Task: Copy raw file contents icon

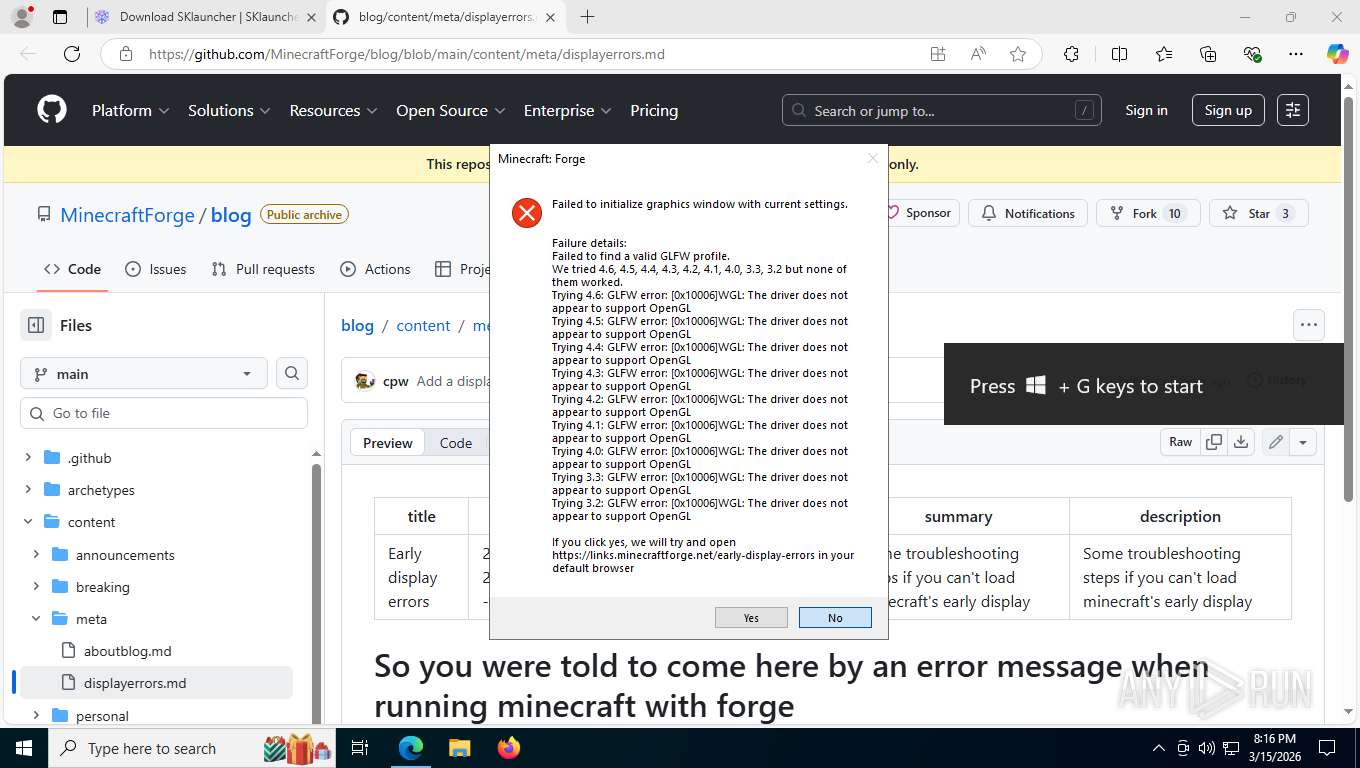Action: (x=1214, y=442)
